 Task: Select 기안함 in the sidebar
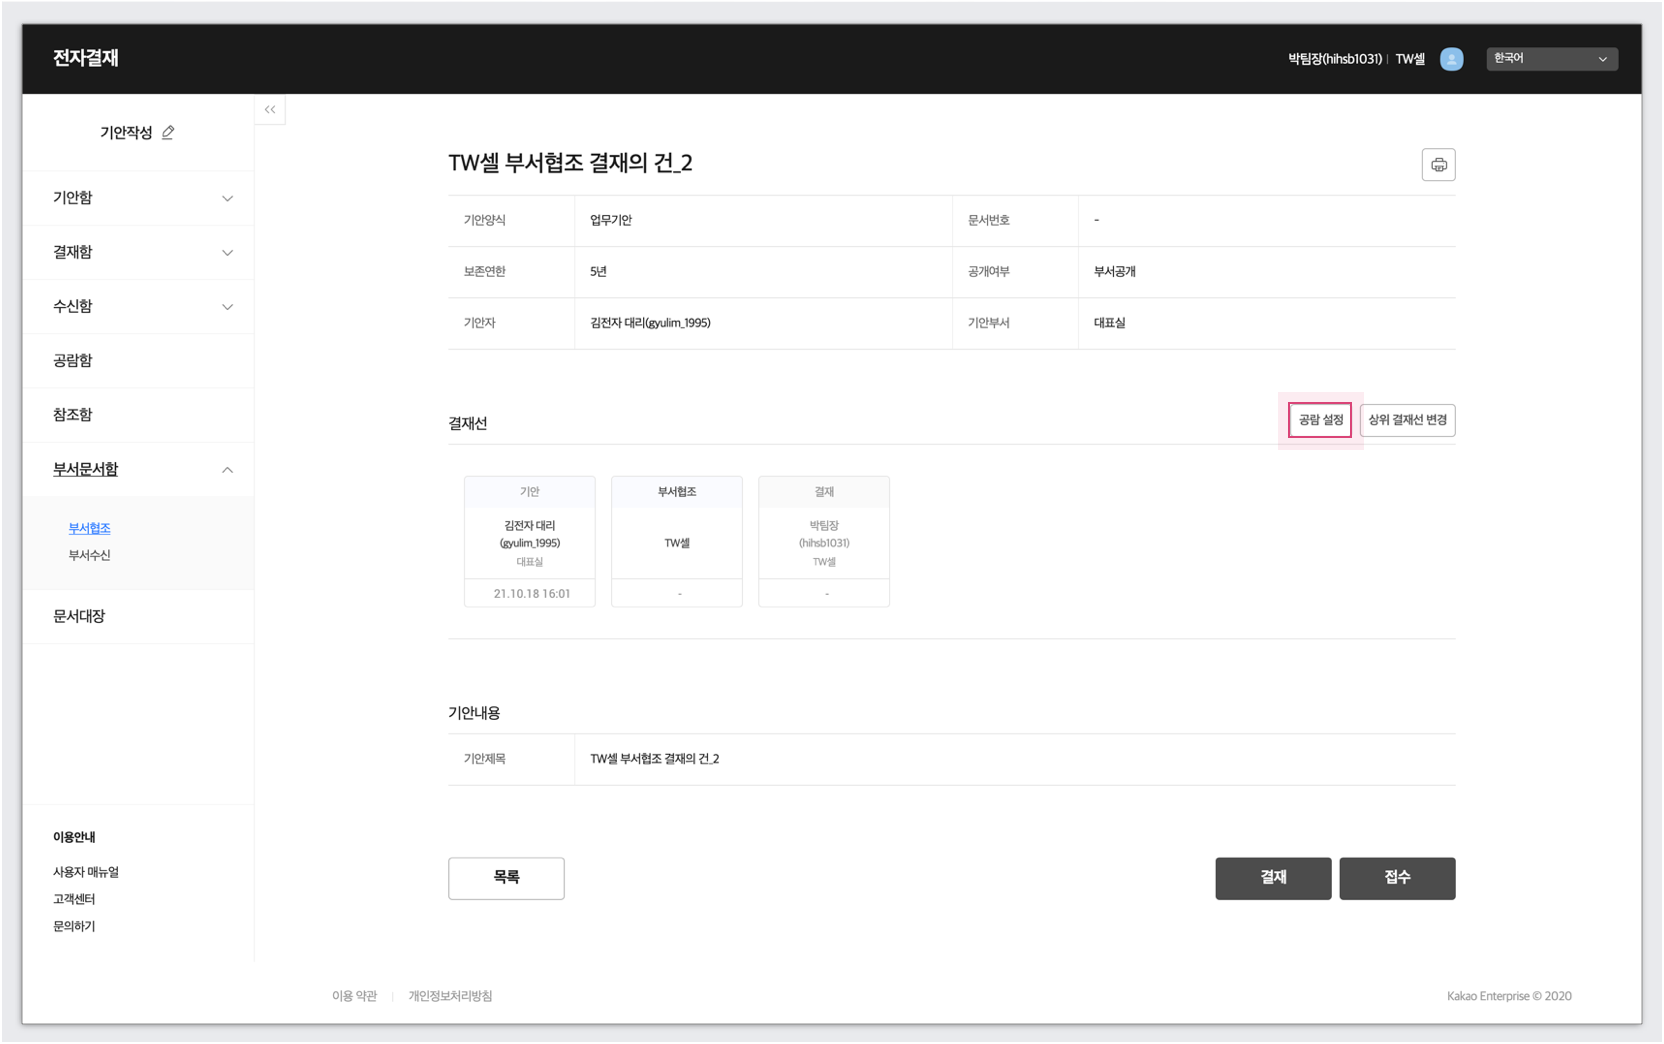click(73, 197)
